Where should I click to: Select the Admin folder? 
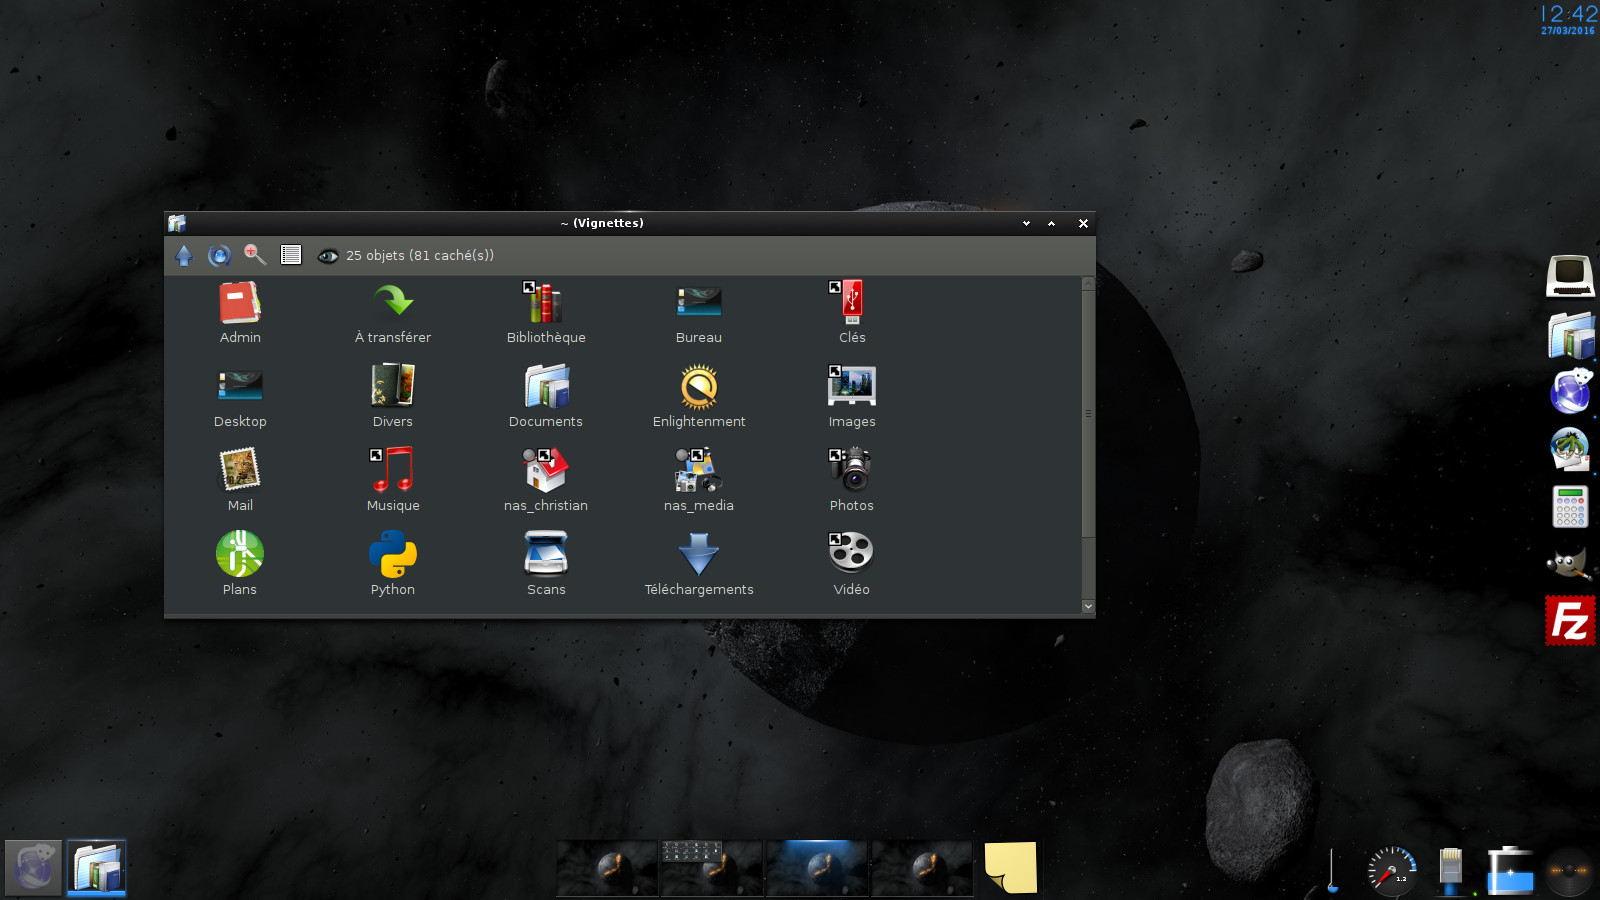coord(240,313)
